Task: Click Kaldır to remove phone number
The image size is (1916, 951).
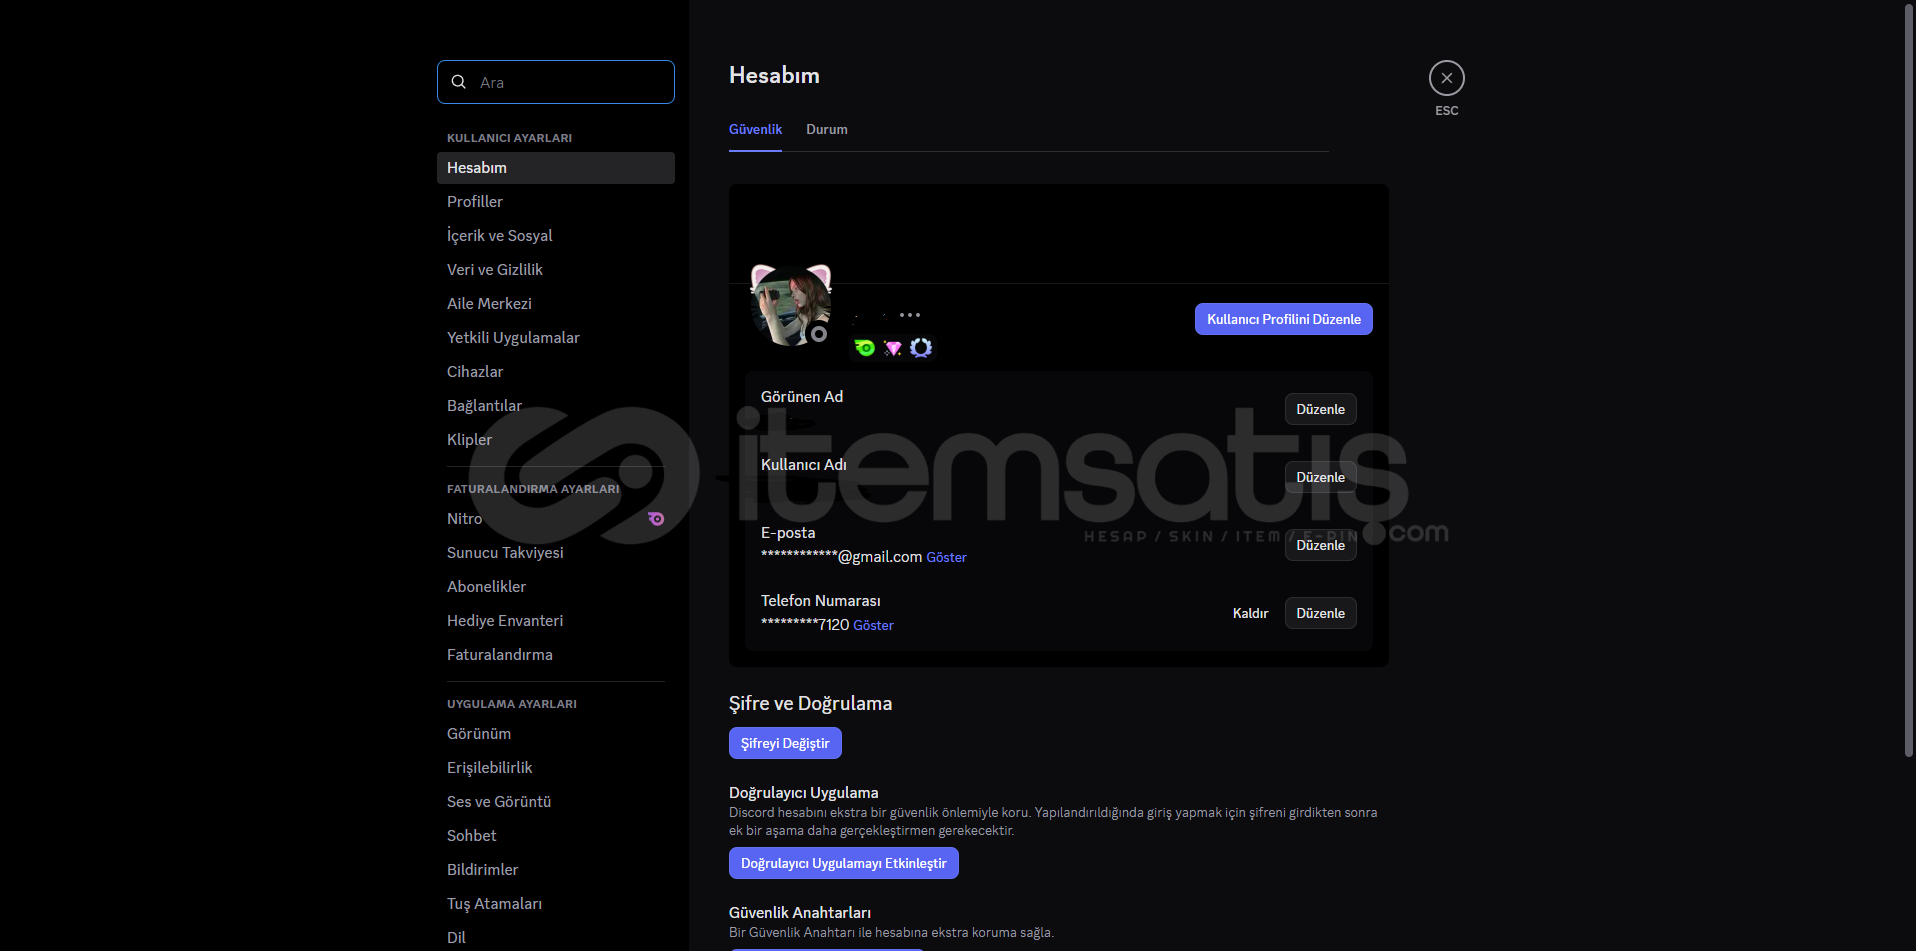Action: point(1250,613)
